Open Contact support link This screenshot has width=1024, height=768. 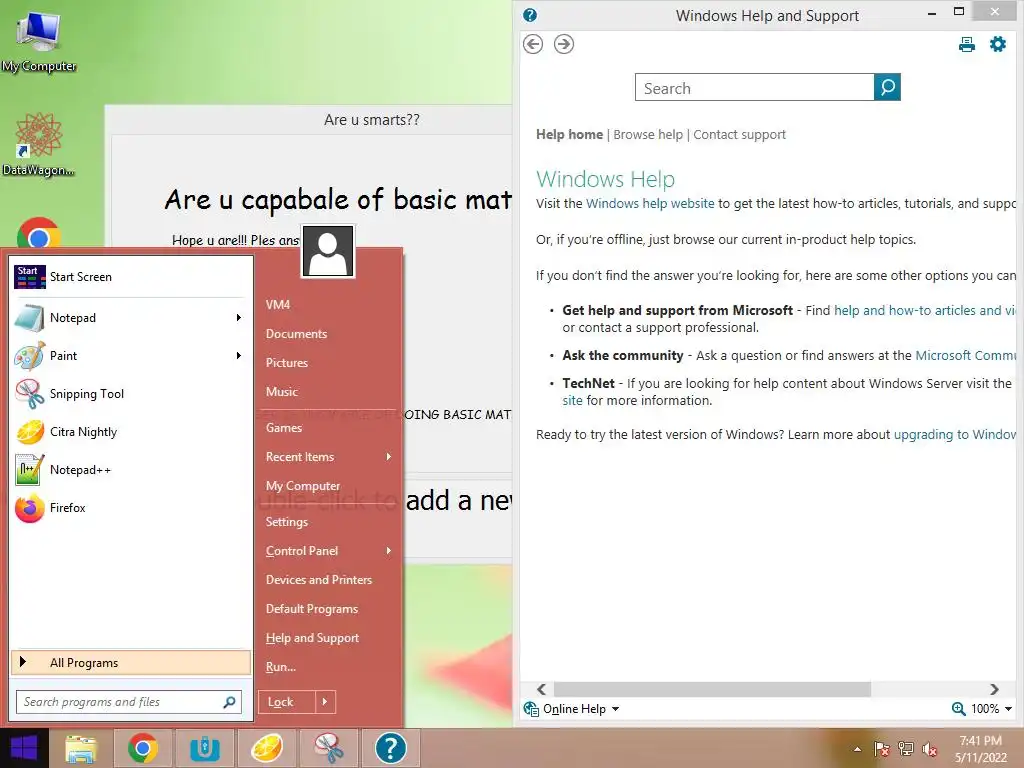coord(739,135)
